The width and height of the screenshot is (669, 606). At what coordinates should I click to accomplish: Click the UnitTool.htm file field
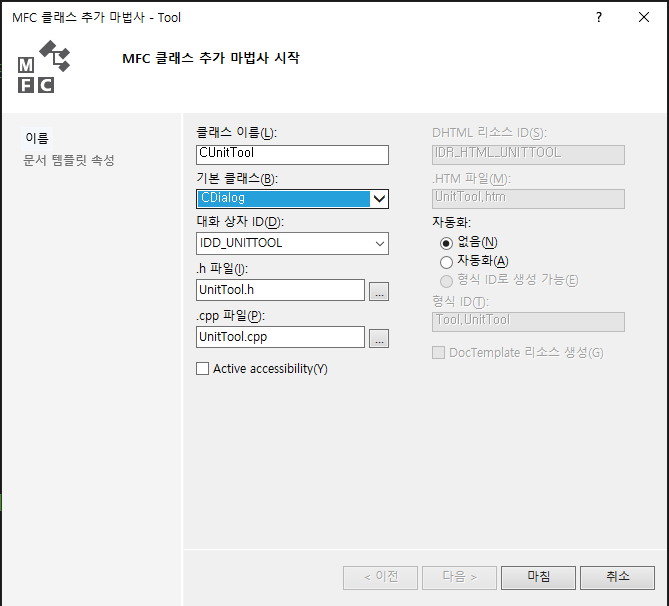[528, 199]
